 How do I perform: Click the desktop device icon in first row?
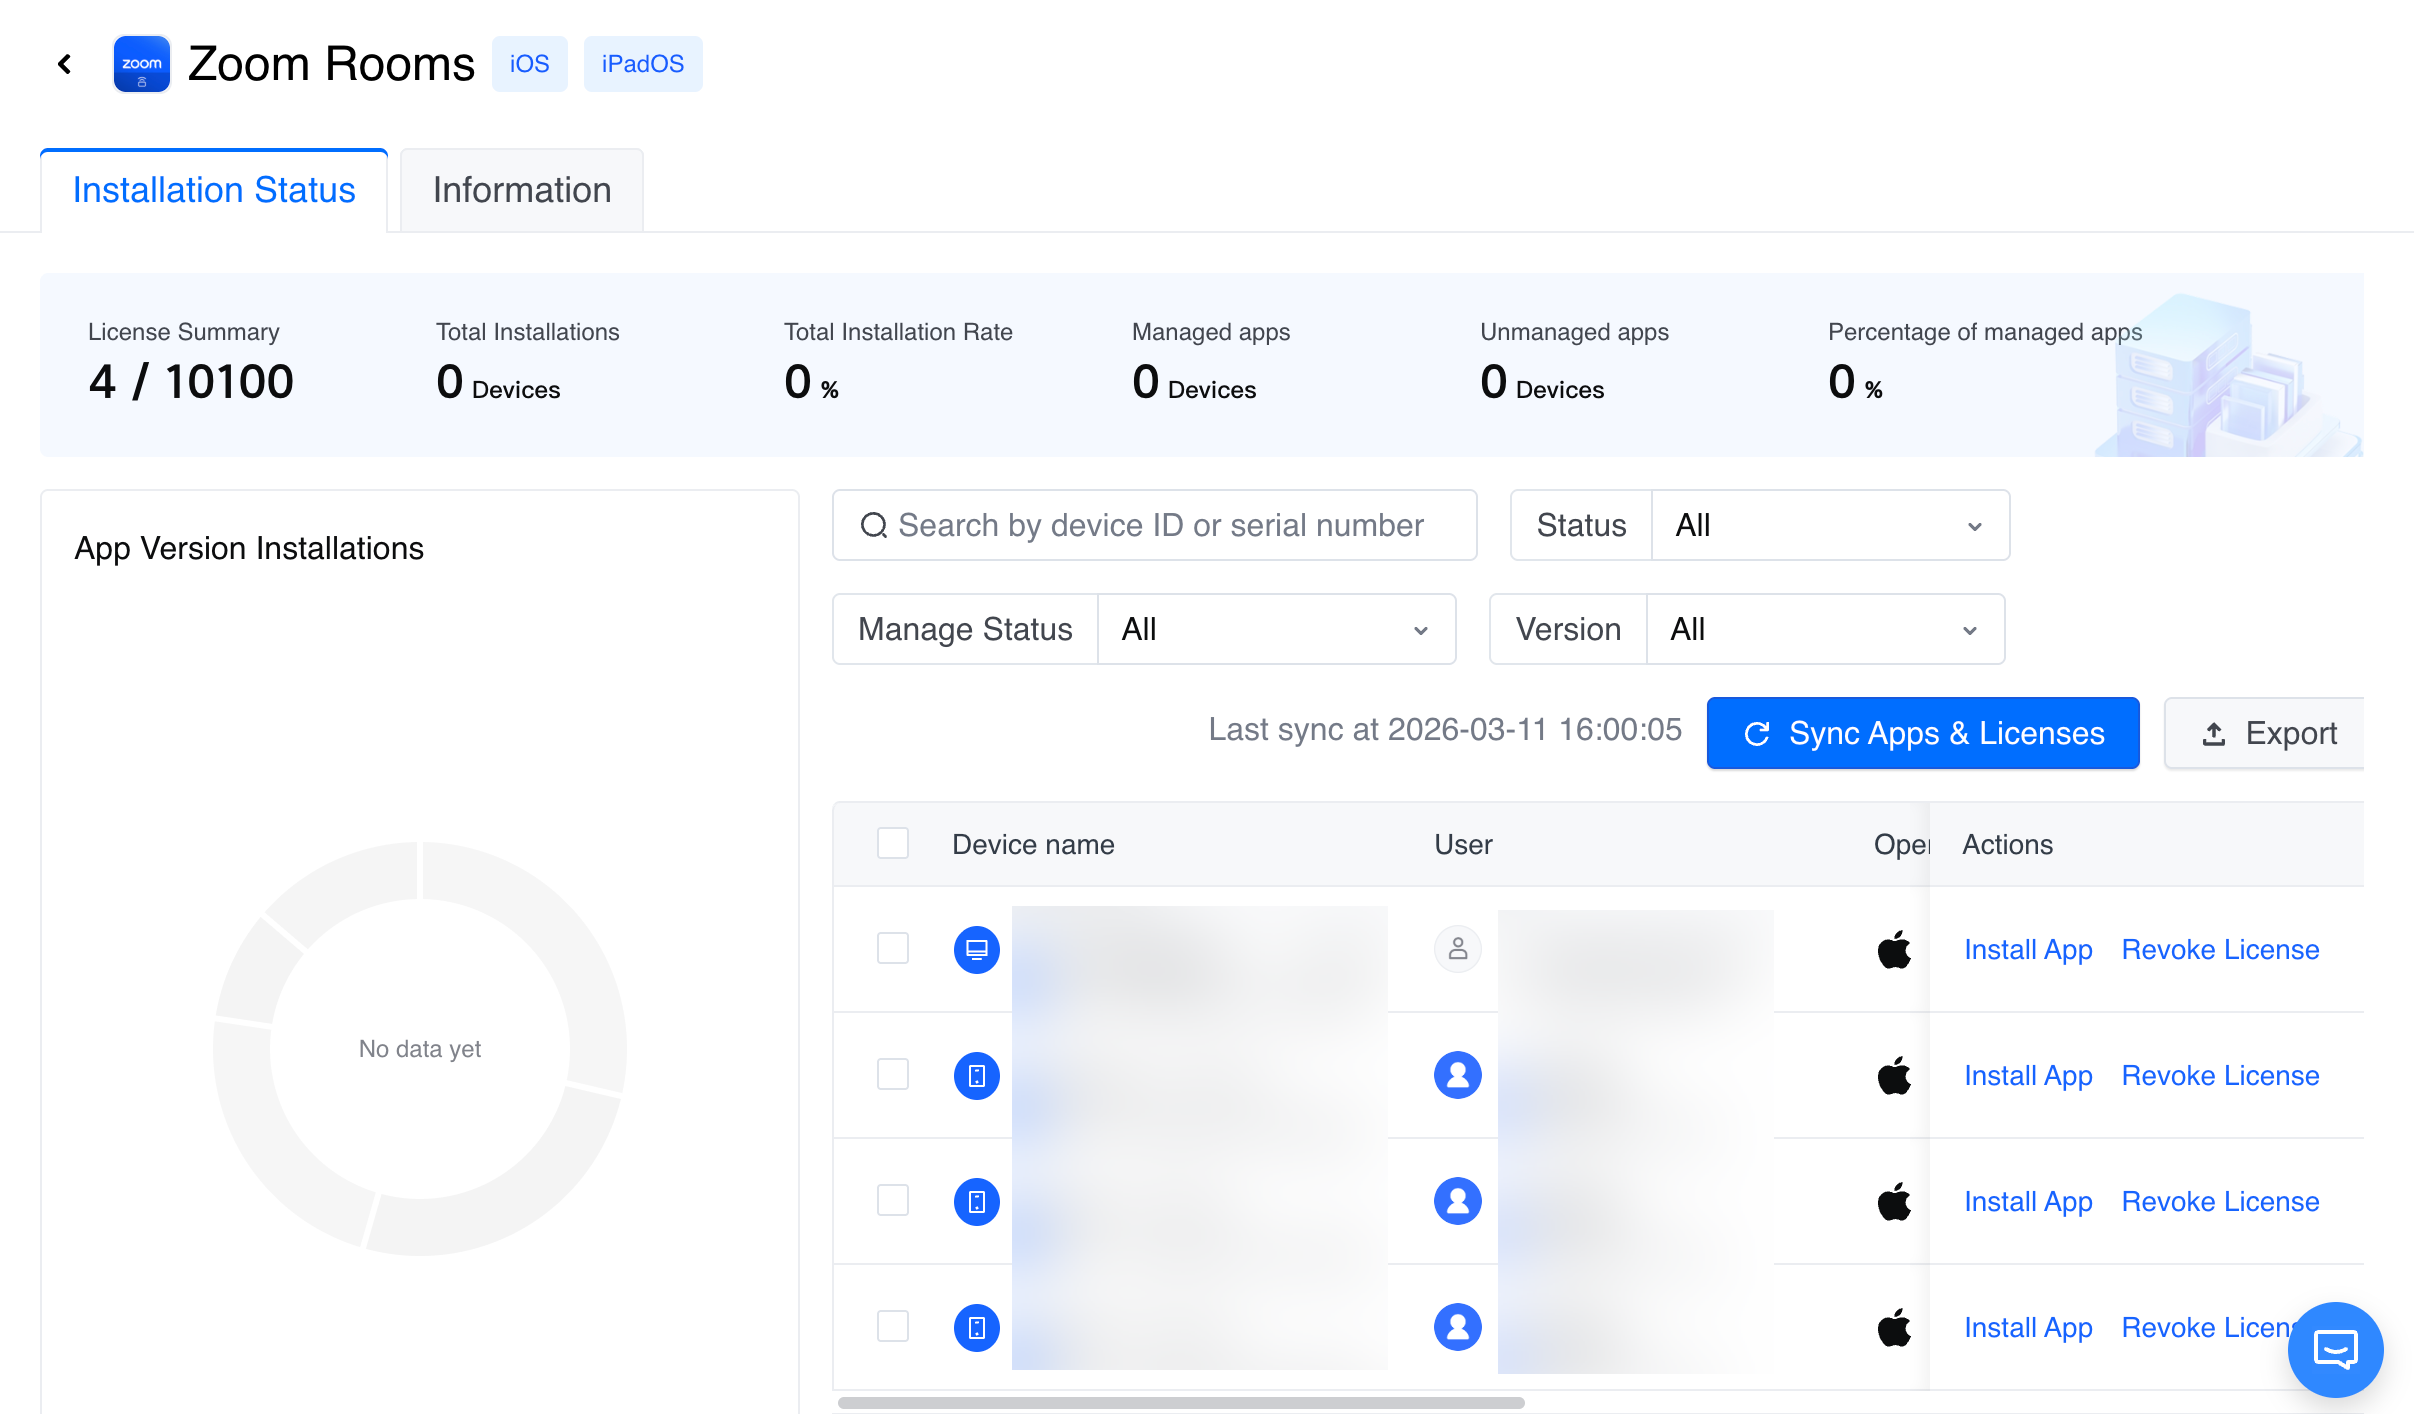(x=976, y=949)
